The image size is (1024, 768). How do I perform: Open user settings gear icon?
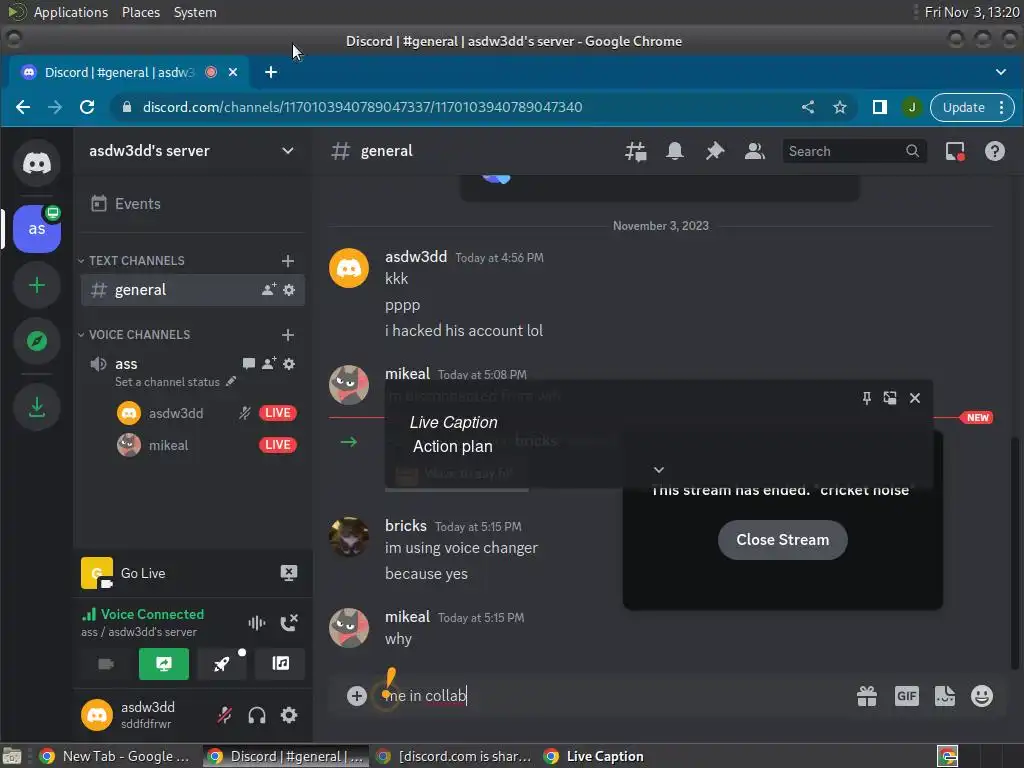click(289, 715)
